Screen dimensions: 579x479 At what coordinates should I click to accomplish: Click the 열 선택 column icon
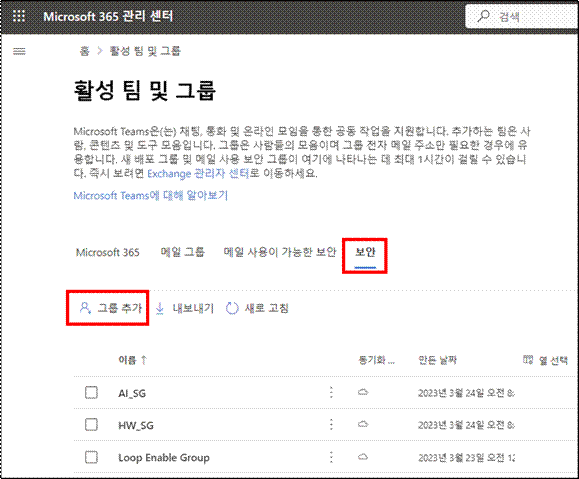tap(528, 359)
